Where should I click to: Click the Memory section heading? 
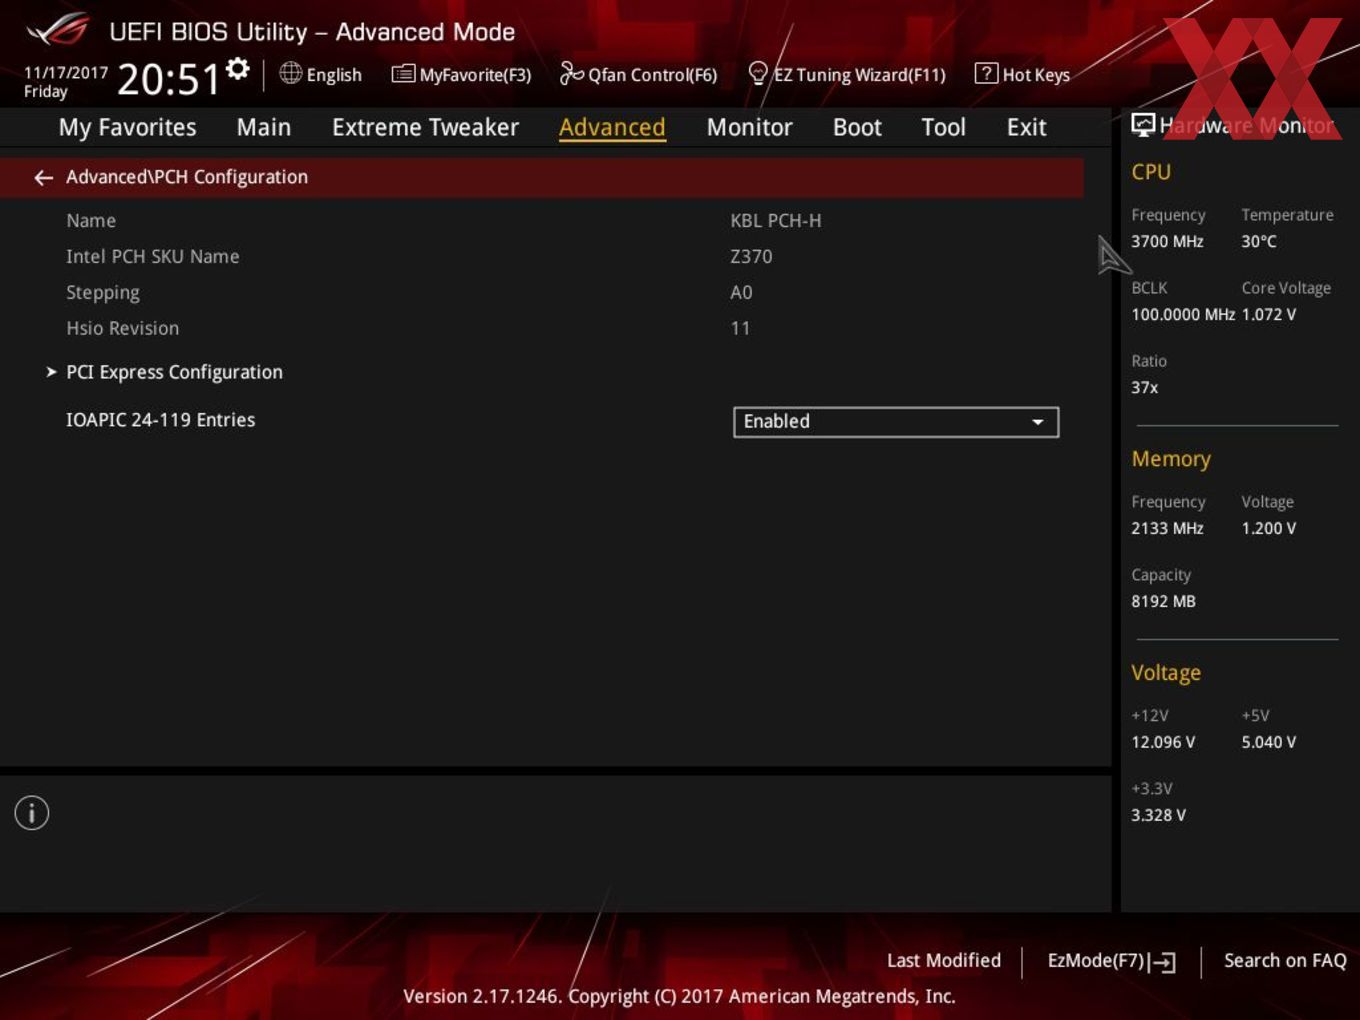(x=1171, y=459)
